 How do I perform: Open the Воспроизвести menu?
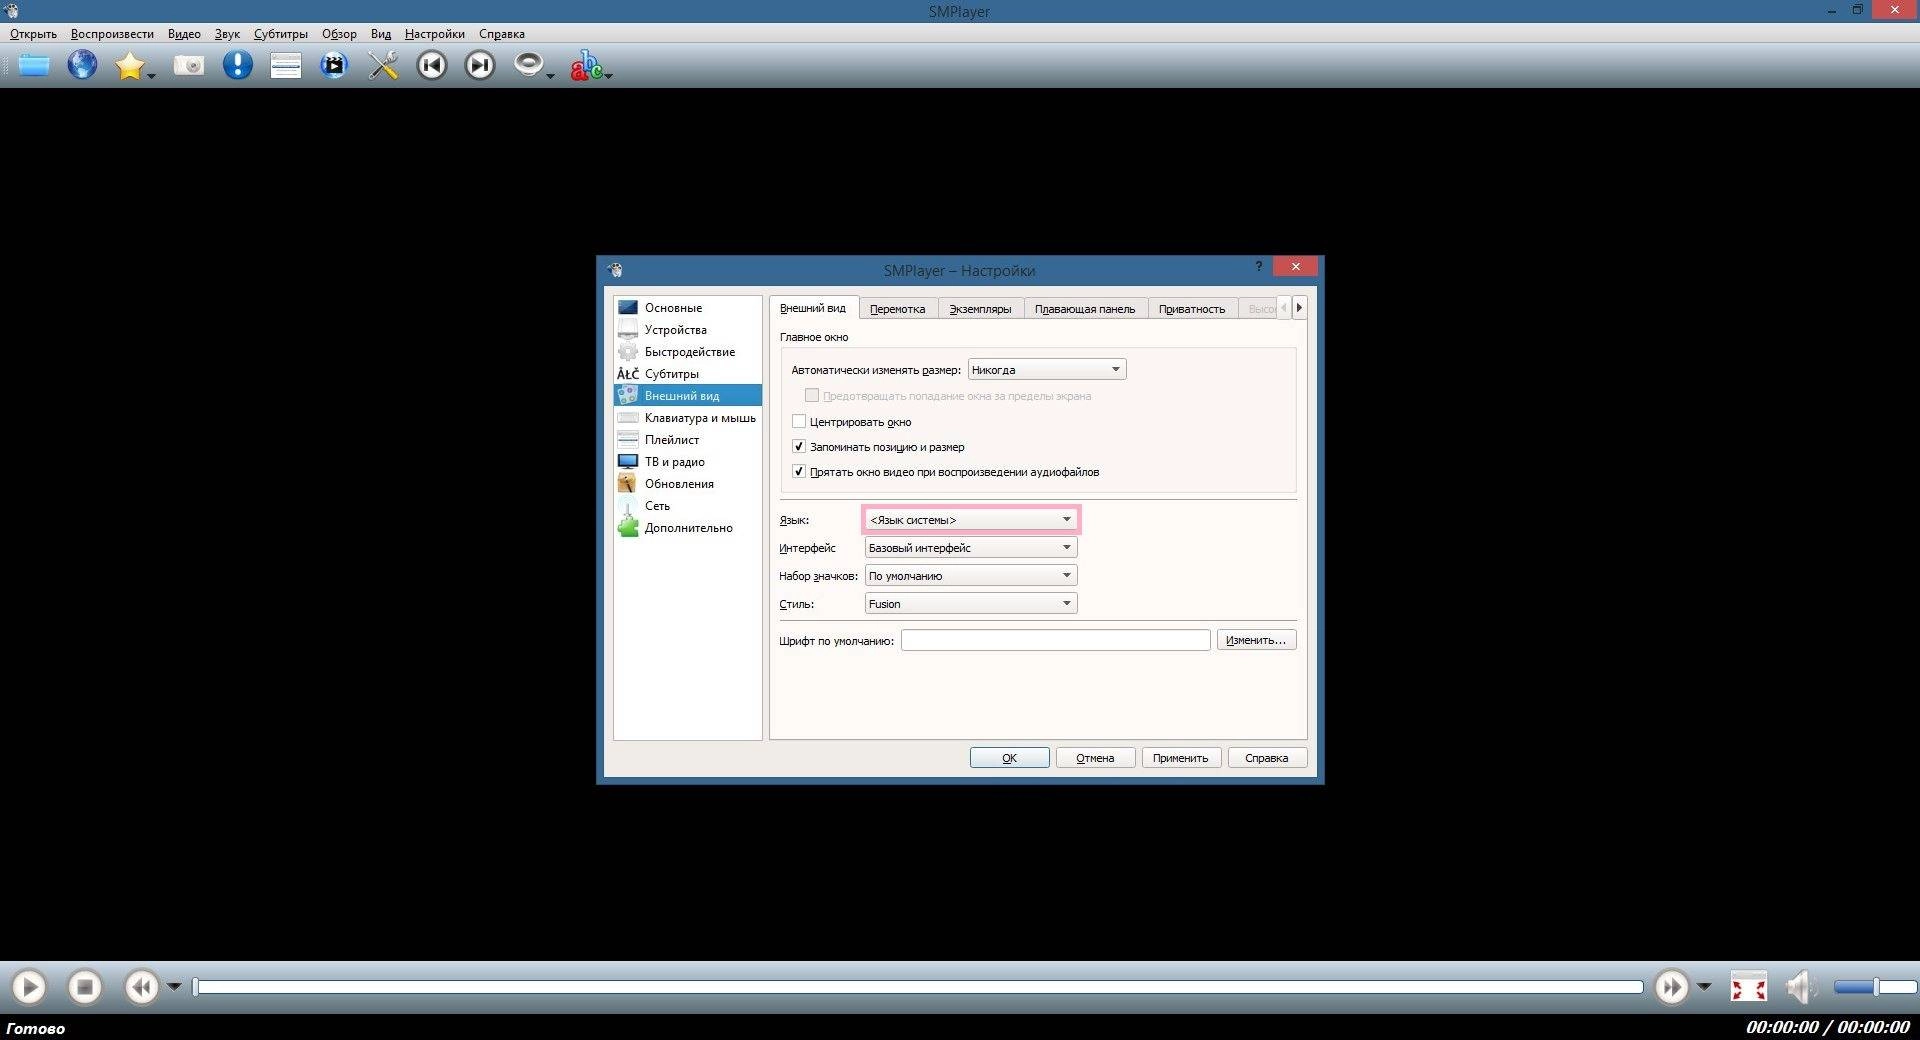tap(112, 34)
